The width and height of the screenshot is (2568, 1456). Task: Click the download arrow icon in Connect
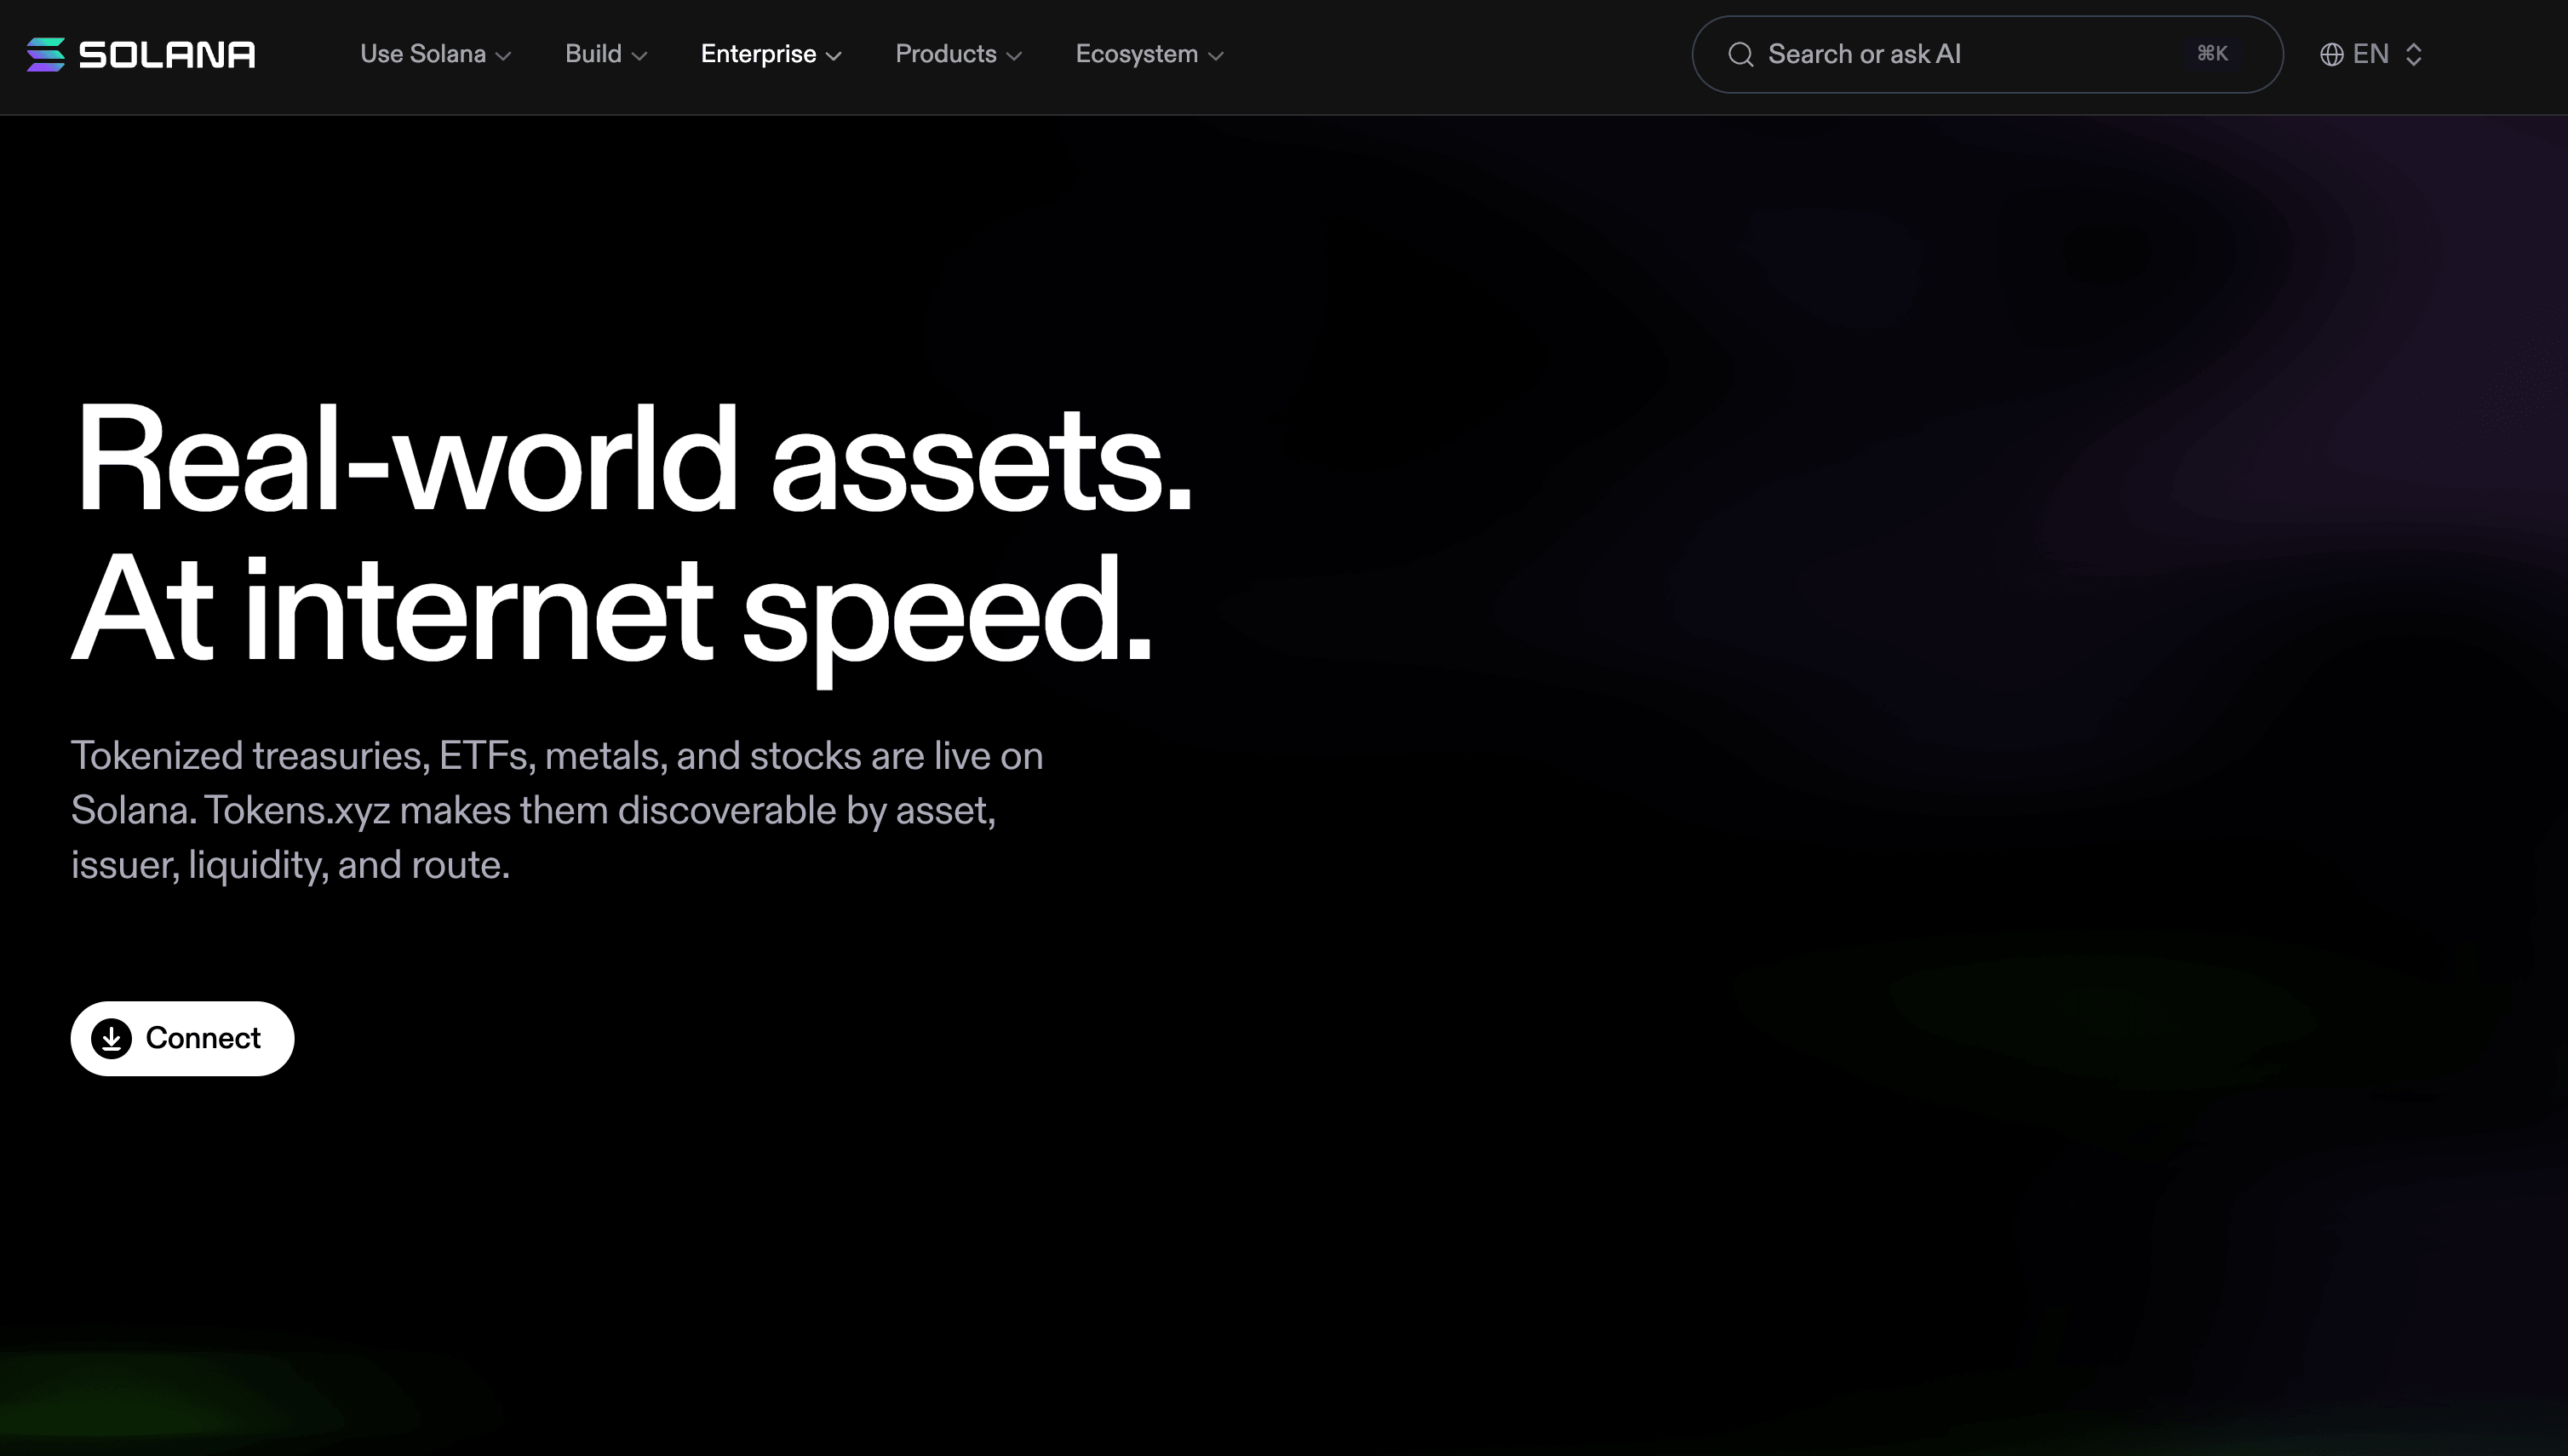point(111,1038)
